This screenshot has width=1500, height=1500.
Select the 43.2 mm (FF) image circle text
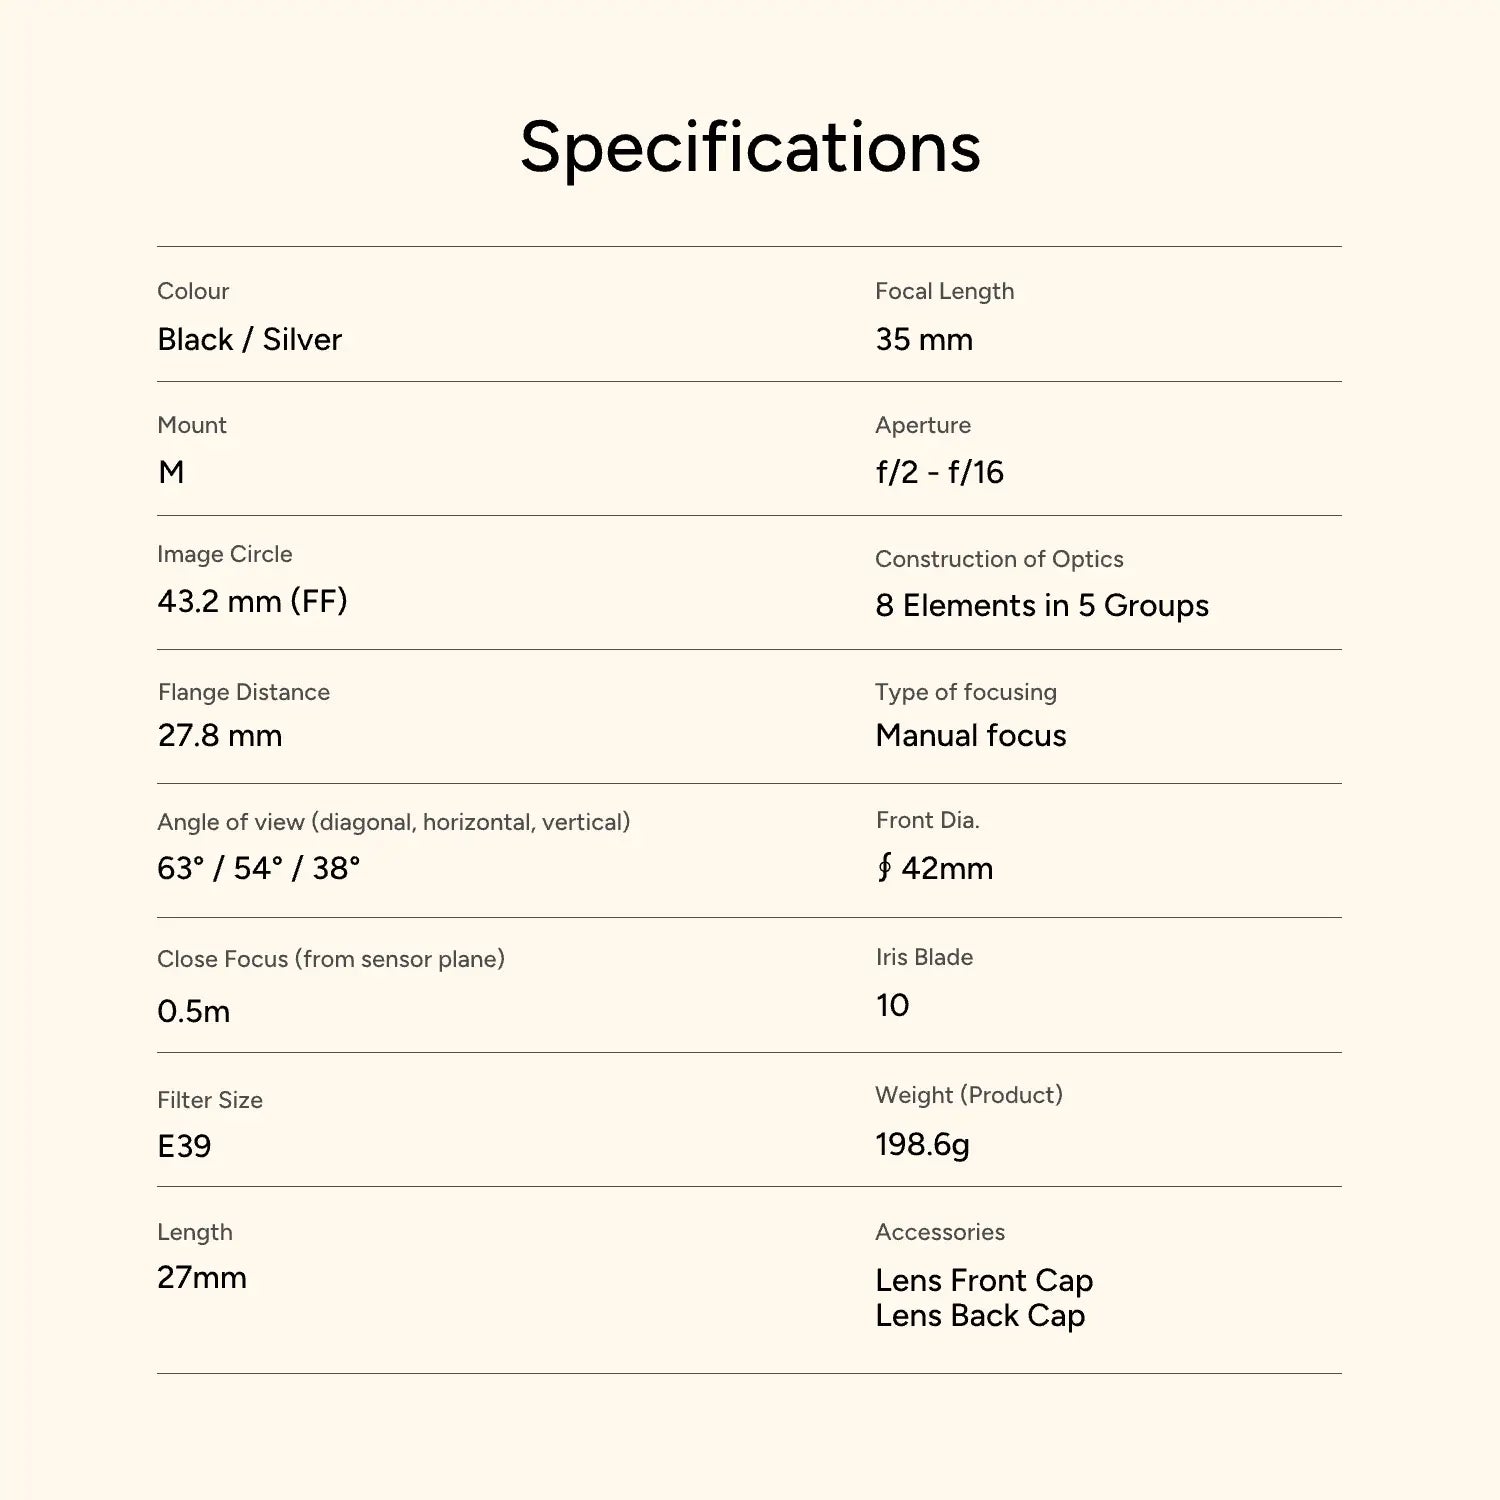[x=252, y=601]
